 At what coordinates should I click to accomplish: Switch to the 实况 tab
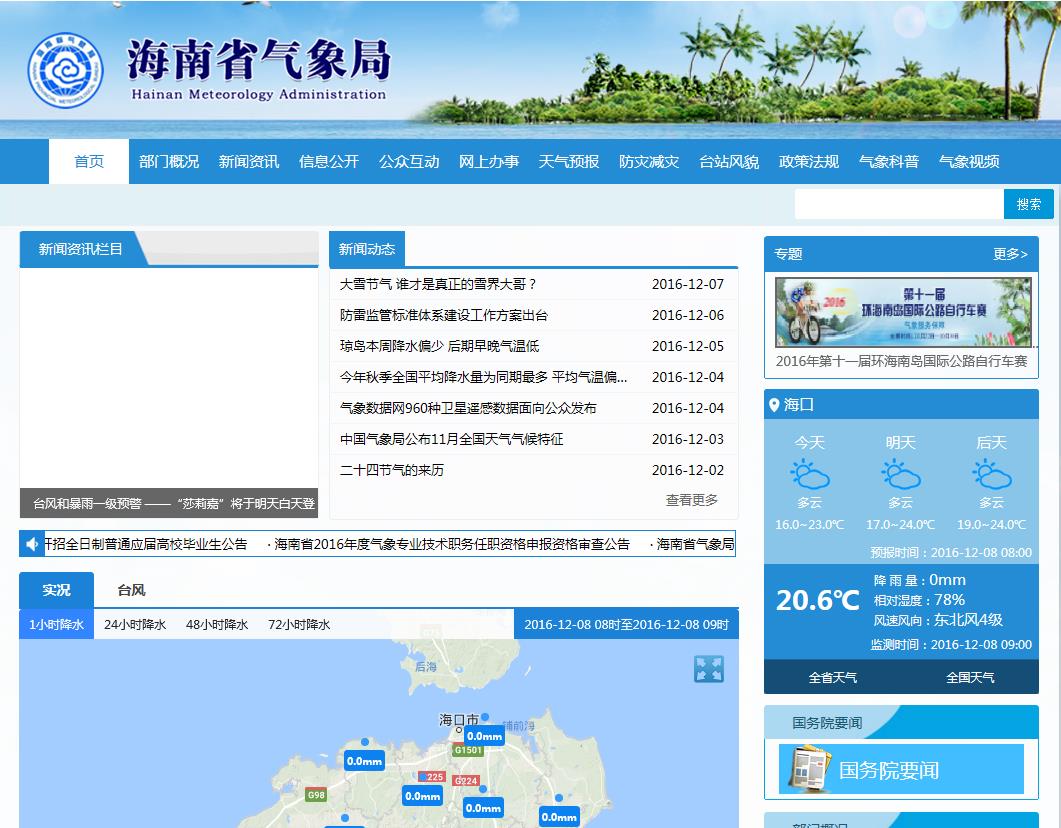(56, 590)
